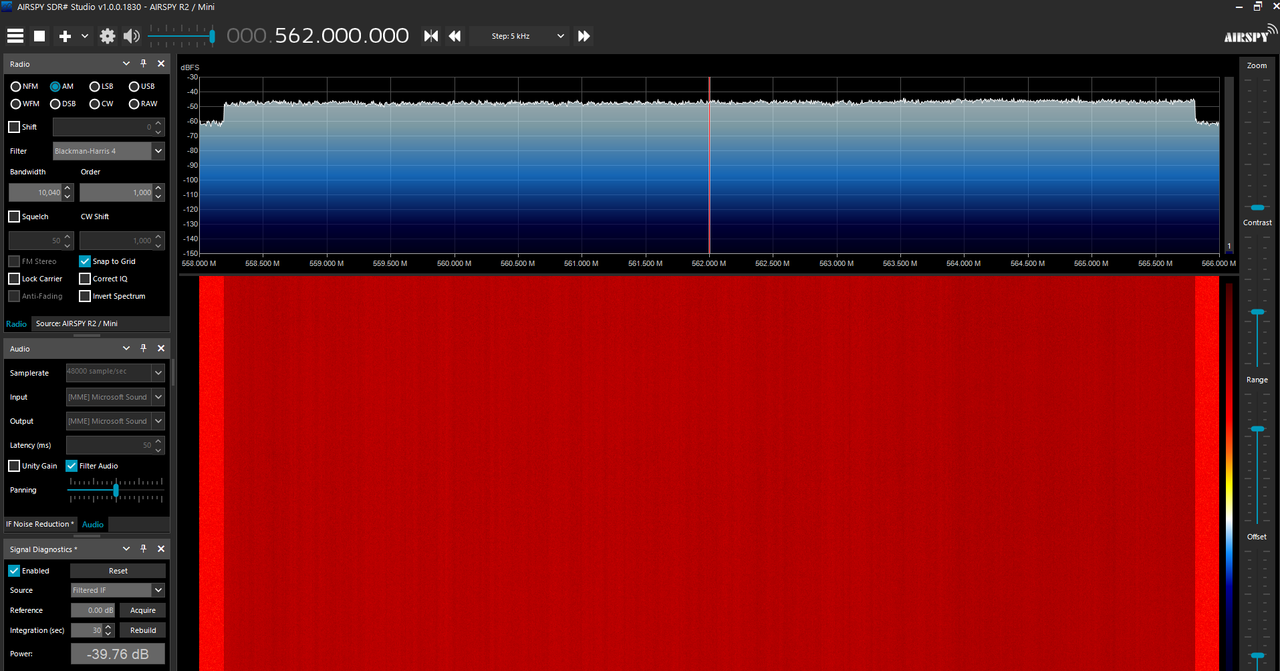Enable the Squelch checkbox
The height and width of the screenshot is (671, 1280).
(x=14, y=216)
